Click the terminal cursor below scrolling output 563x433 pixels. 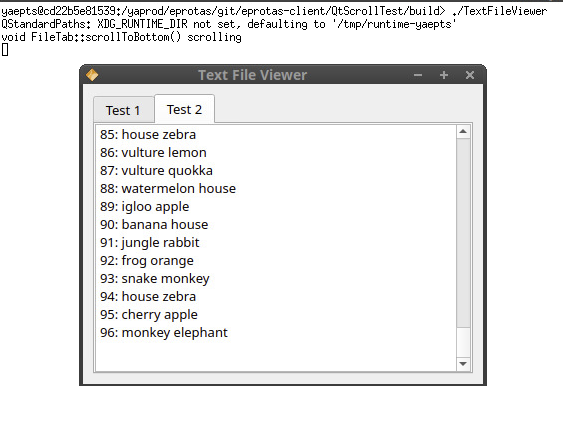coord(5,50)
